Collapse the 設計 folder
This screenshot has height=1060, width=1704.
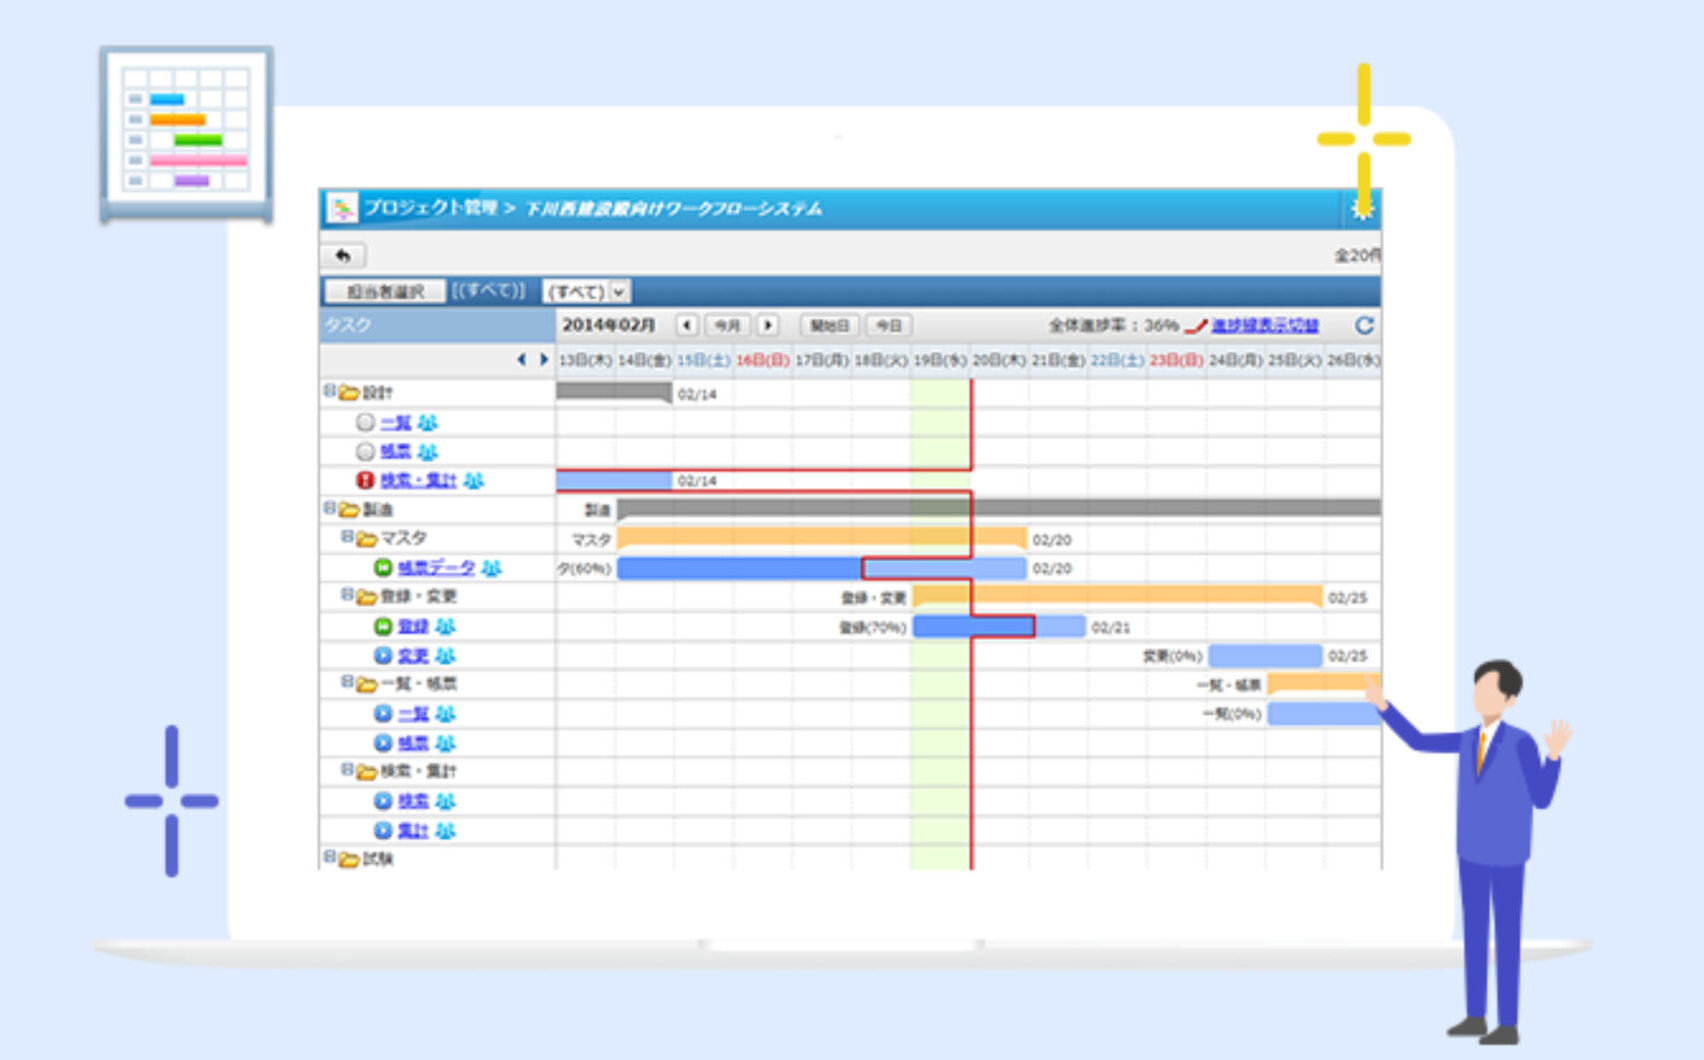(x=328, y=391)
